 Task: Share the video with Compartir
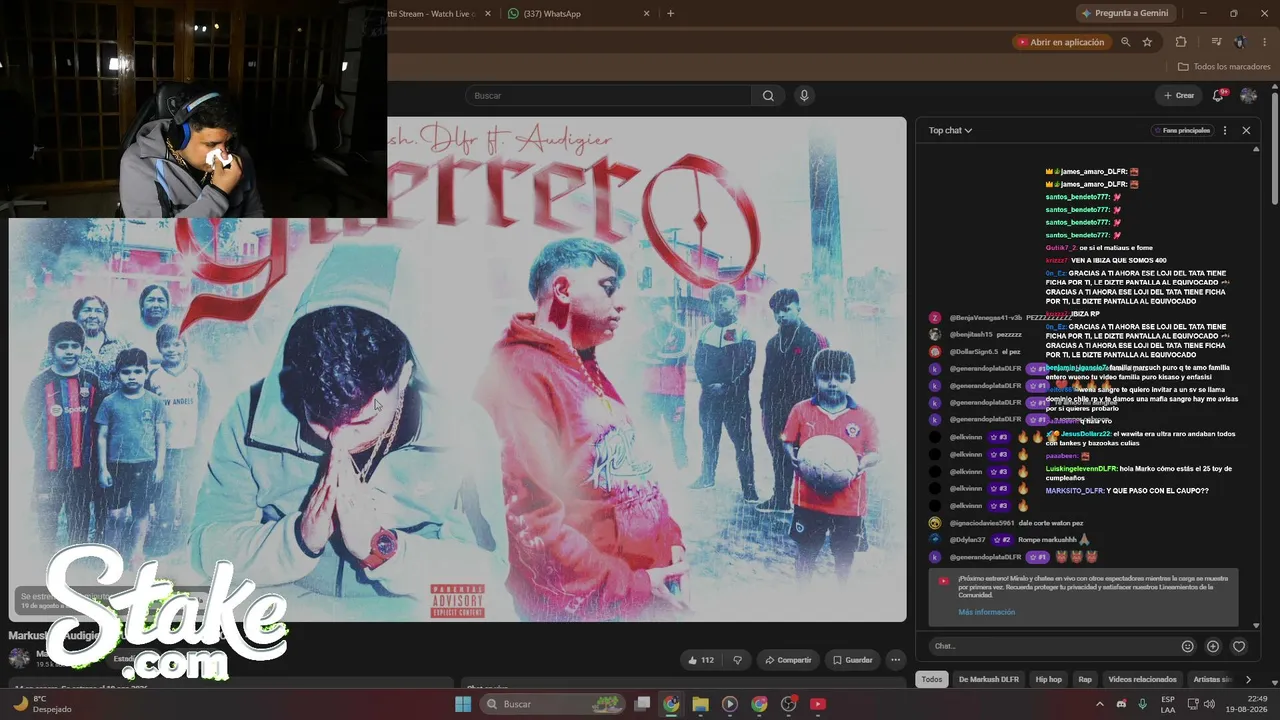pos(788,660)
